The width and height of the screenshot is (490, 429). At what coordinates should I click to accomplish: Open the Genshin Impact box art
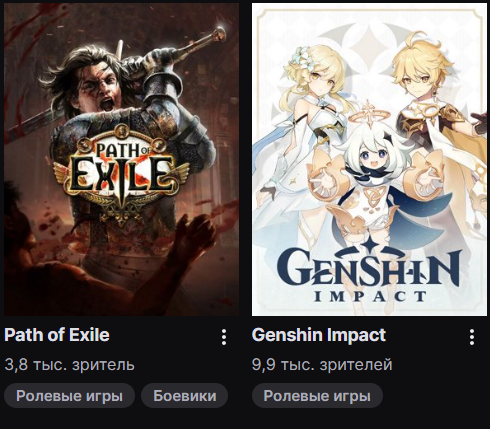(x=369, y=159)
